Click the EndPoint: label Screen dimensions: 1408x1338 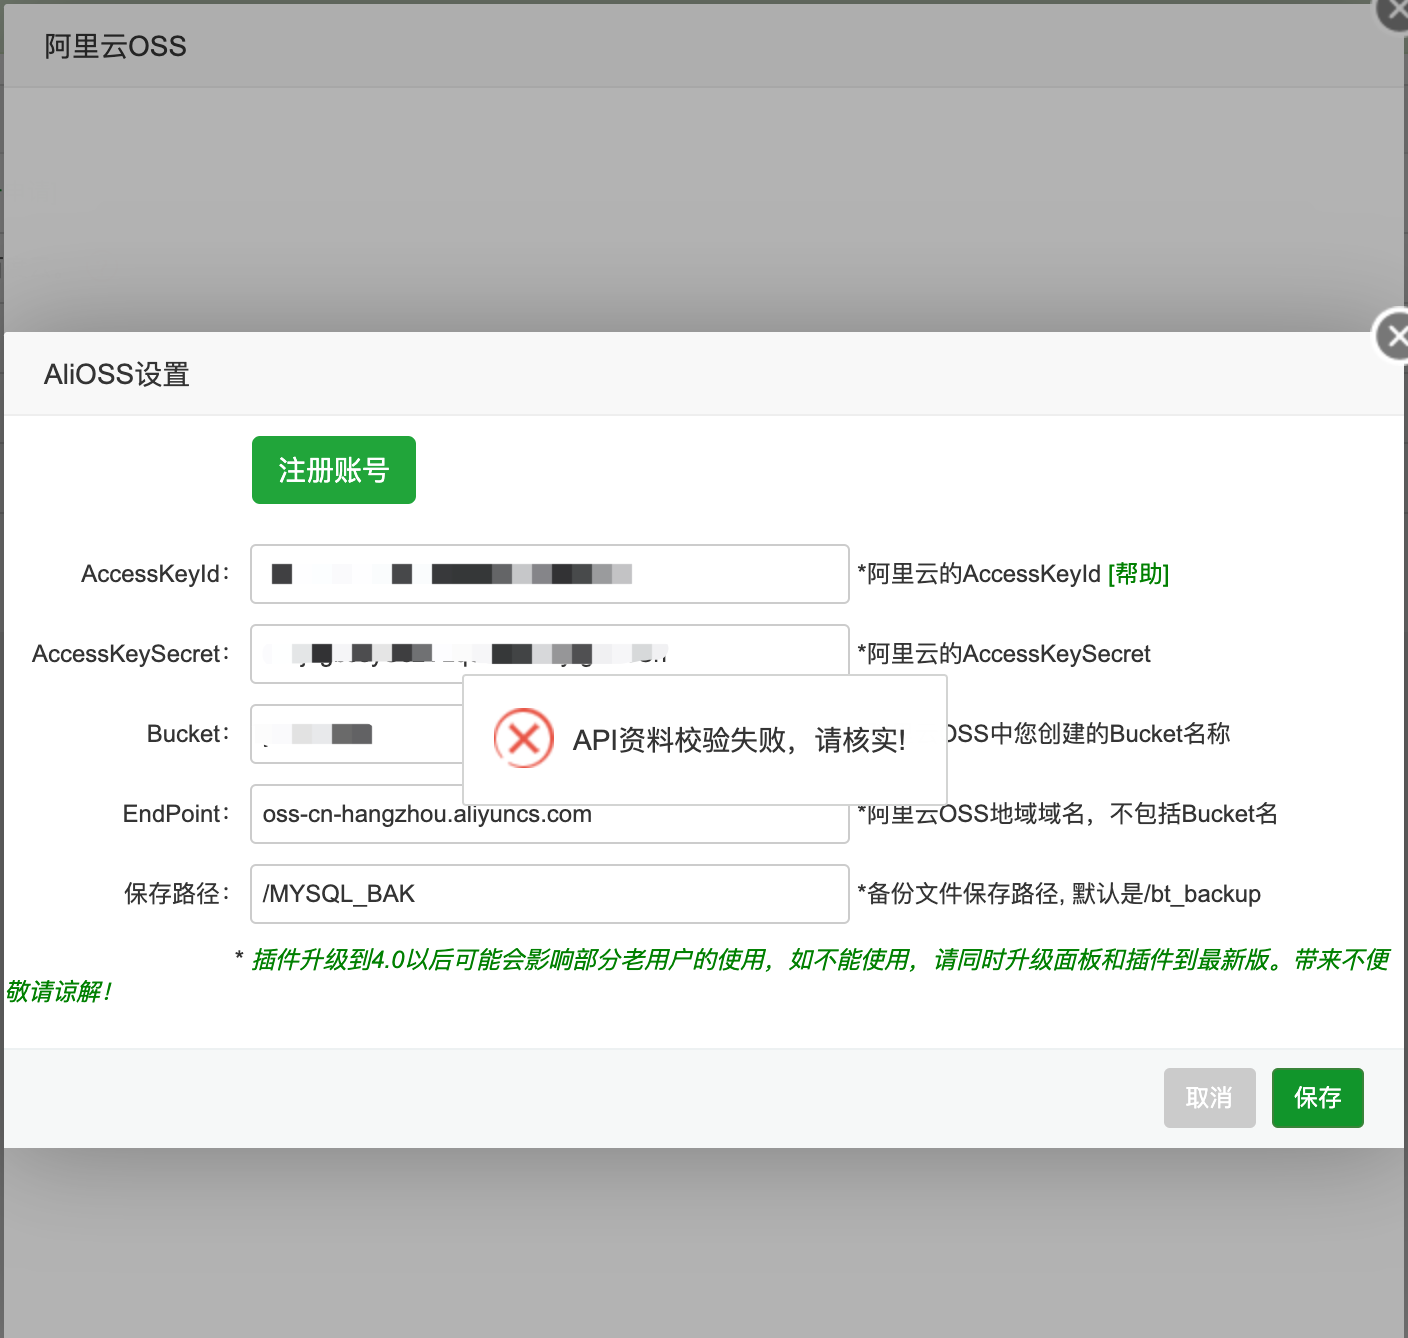pyautogui.click(x=176, y=814)
